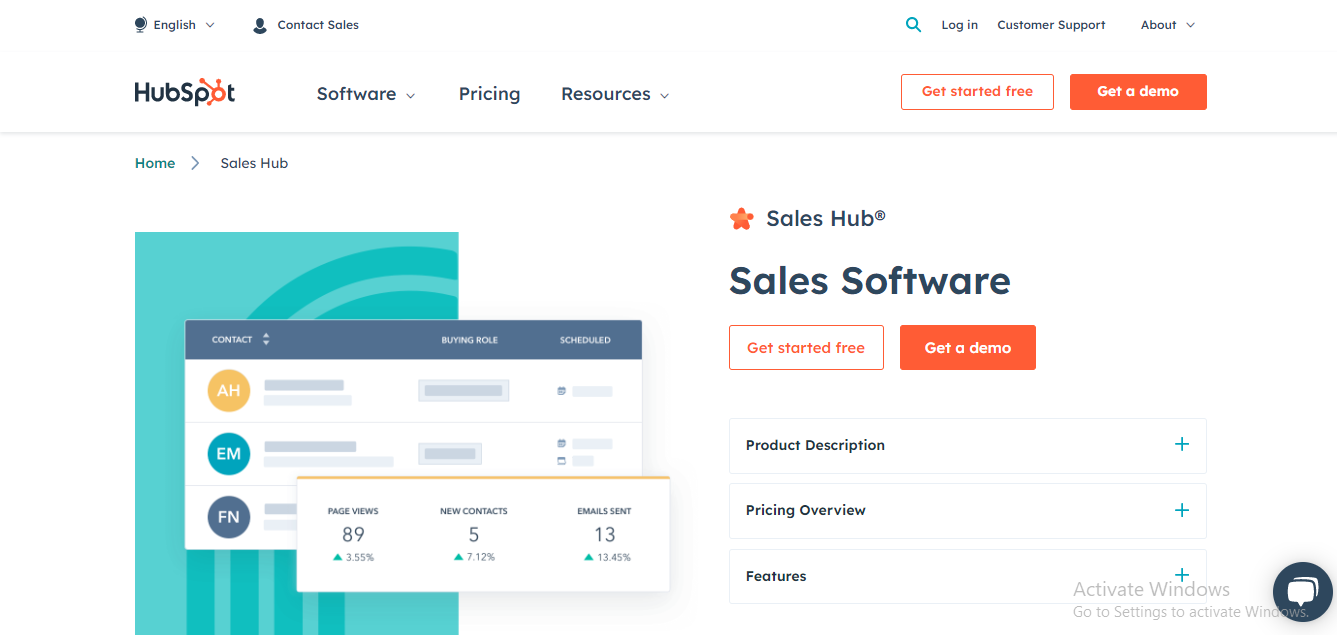The height and width of the screenshot is (635, 1337).
Task: Click the FN contact avatar
Action: (228, 517)
